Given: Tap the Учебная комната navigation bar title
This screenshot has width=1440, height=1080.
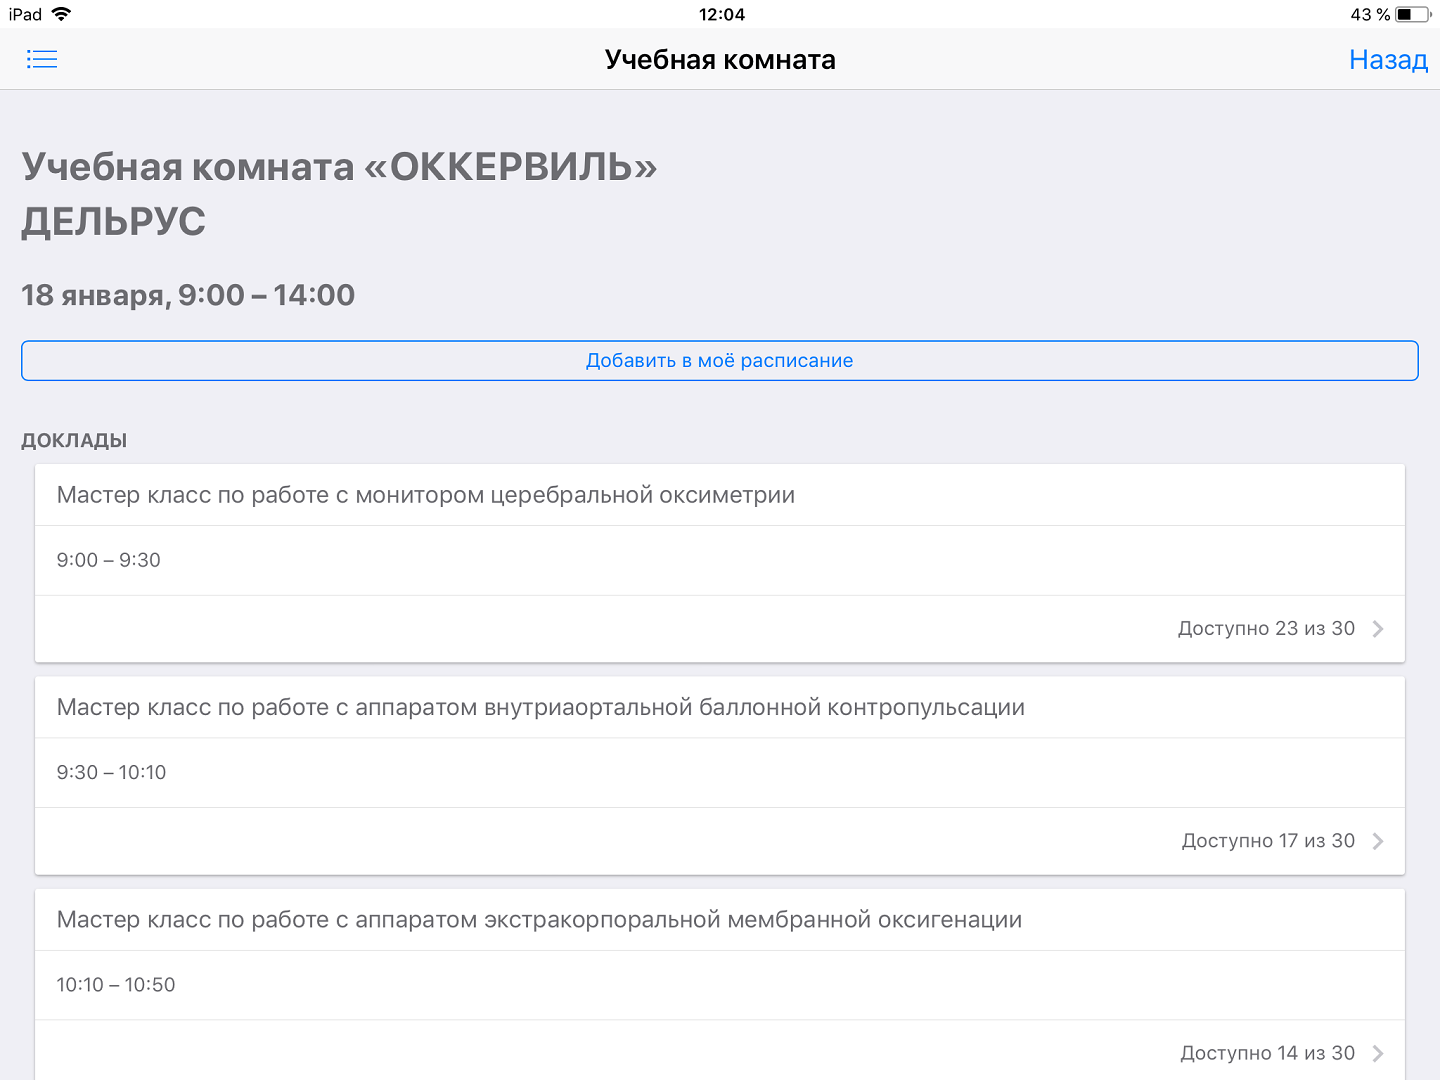Looking at the screenshot, I should (720, 60).
